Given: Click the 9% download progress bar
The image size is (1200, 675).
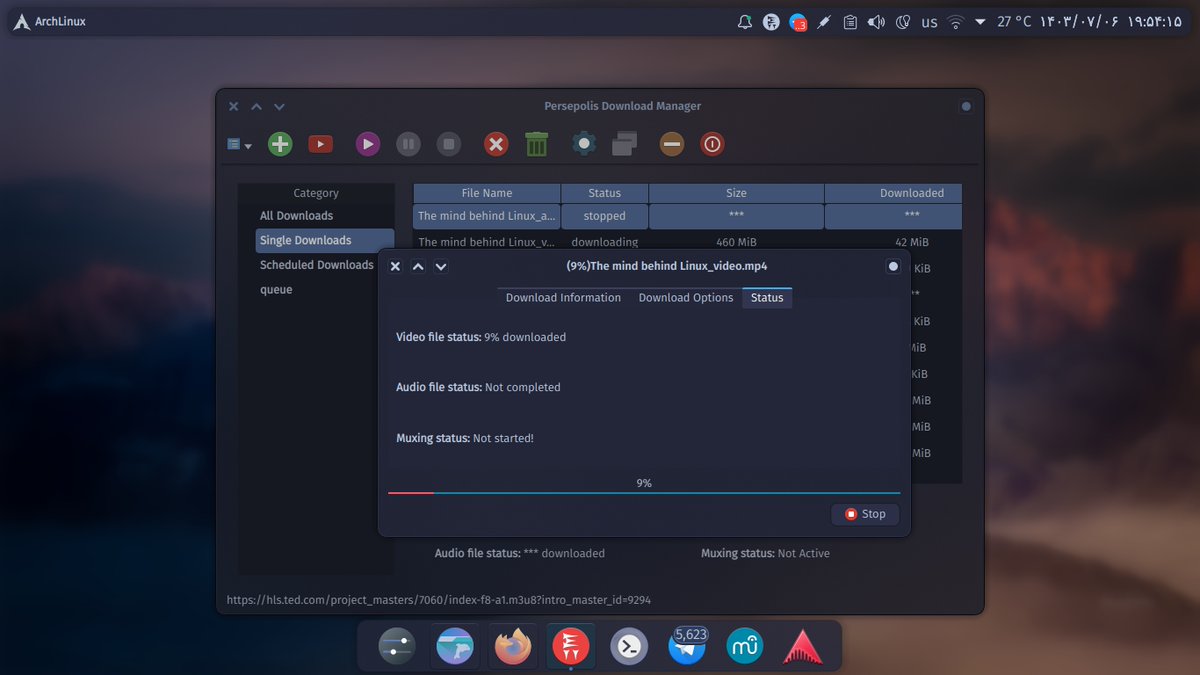Looking at the screenshot, I should coord(644,492).
